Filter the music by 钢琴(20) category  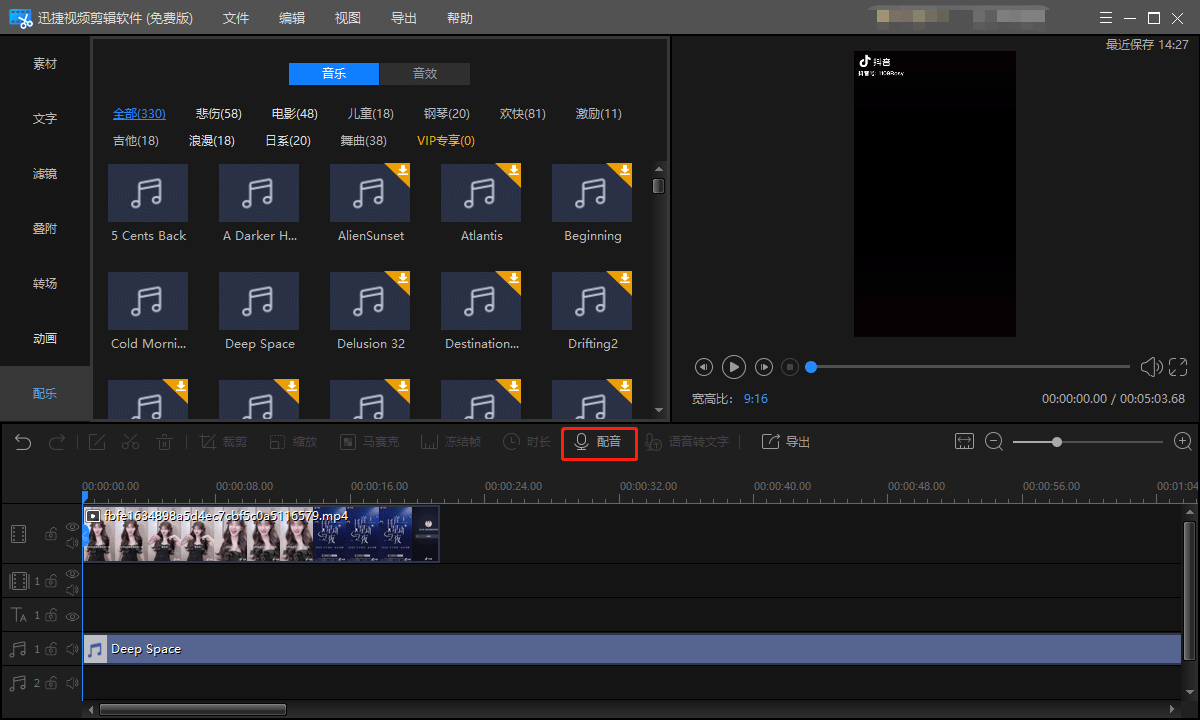point(446,114)
